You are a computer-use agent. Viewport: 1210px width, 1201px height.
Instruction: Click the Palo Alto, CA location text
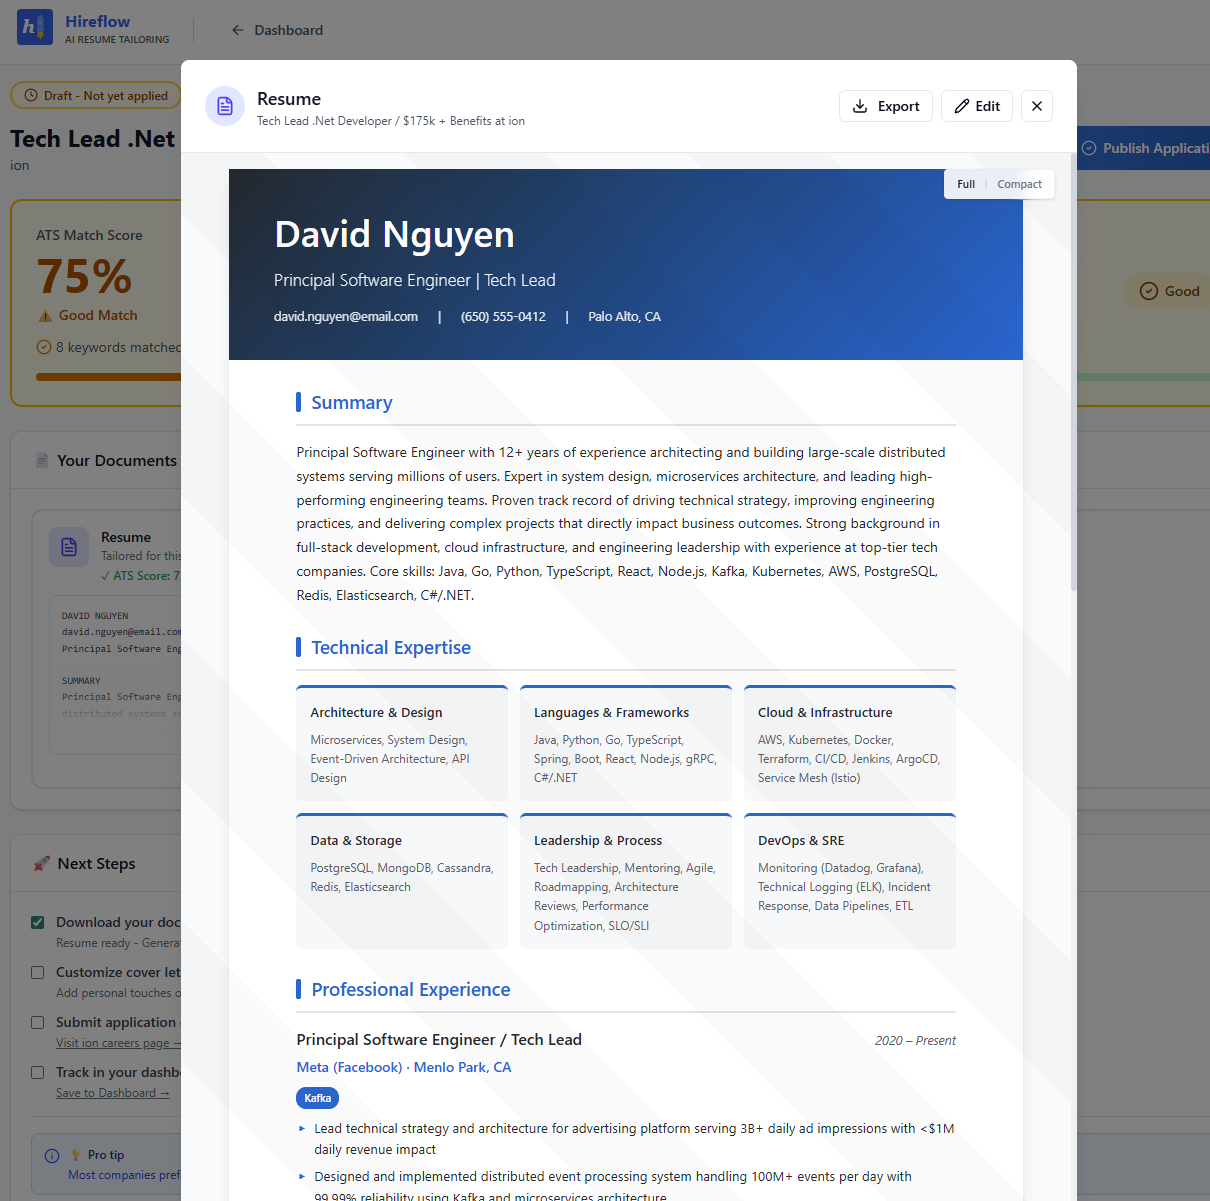click(624, 316)
